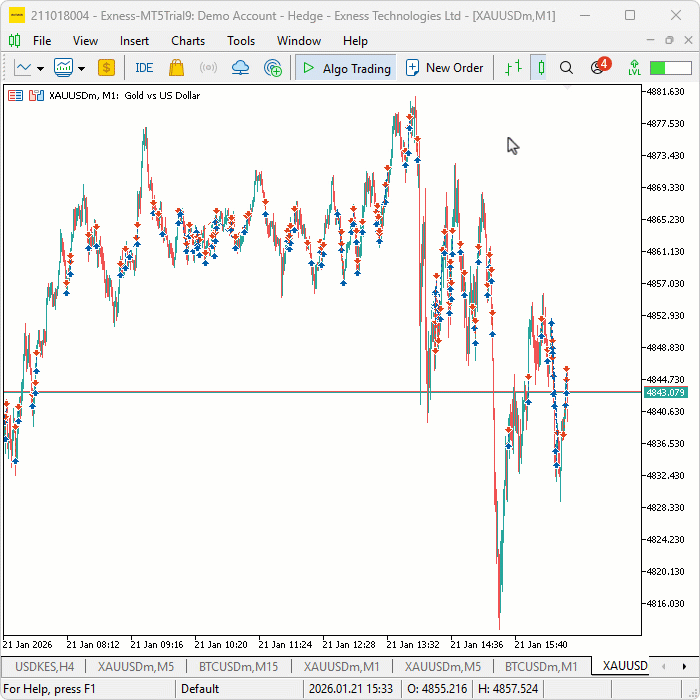
Task: Click the O: 4855.216 status bar value
Action: click(437, 688)
